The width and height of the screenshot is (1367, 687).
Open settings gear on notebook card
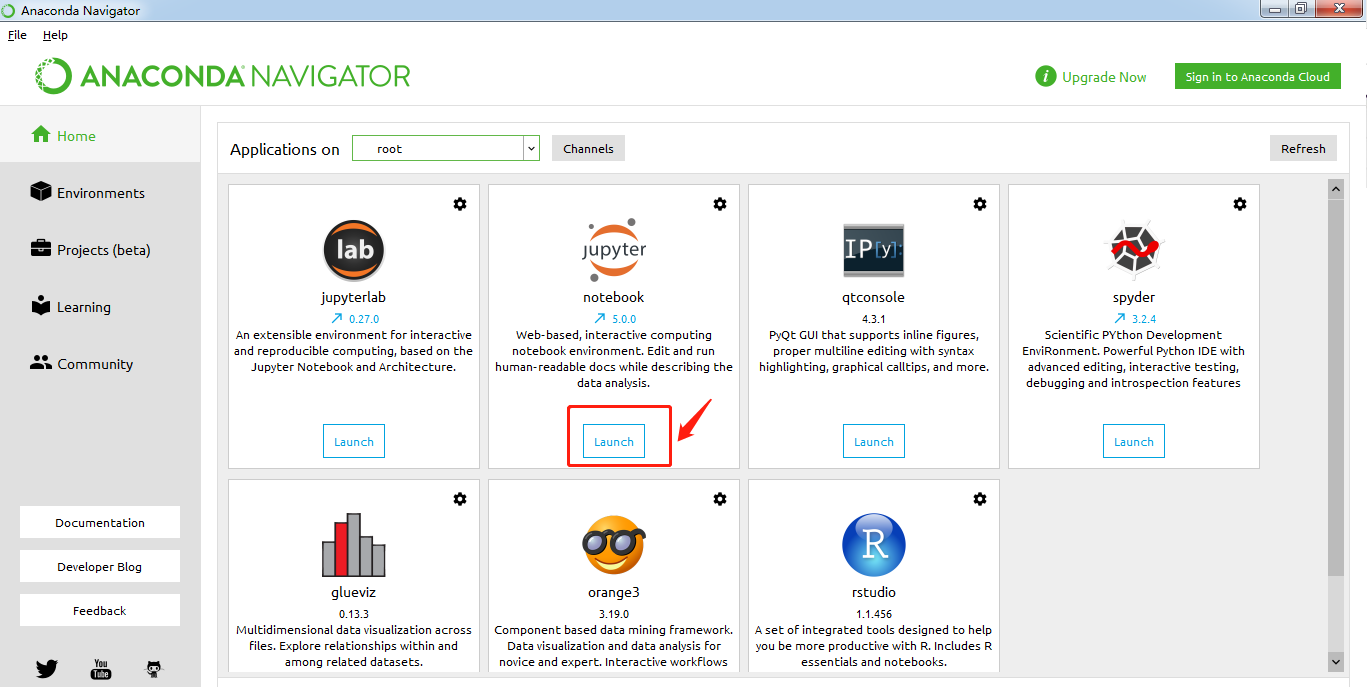(720, 204)
